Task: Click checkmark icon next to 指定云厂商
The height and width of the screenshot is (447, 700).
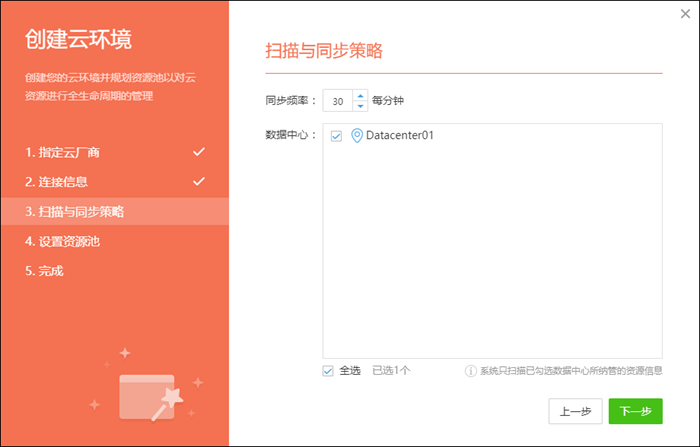Action: (199, 152)
